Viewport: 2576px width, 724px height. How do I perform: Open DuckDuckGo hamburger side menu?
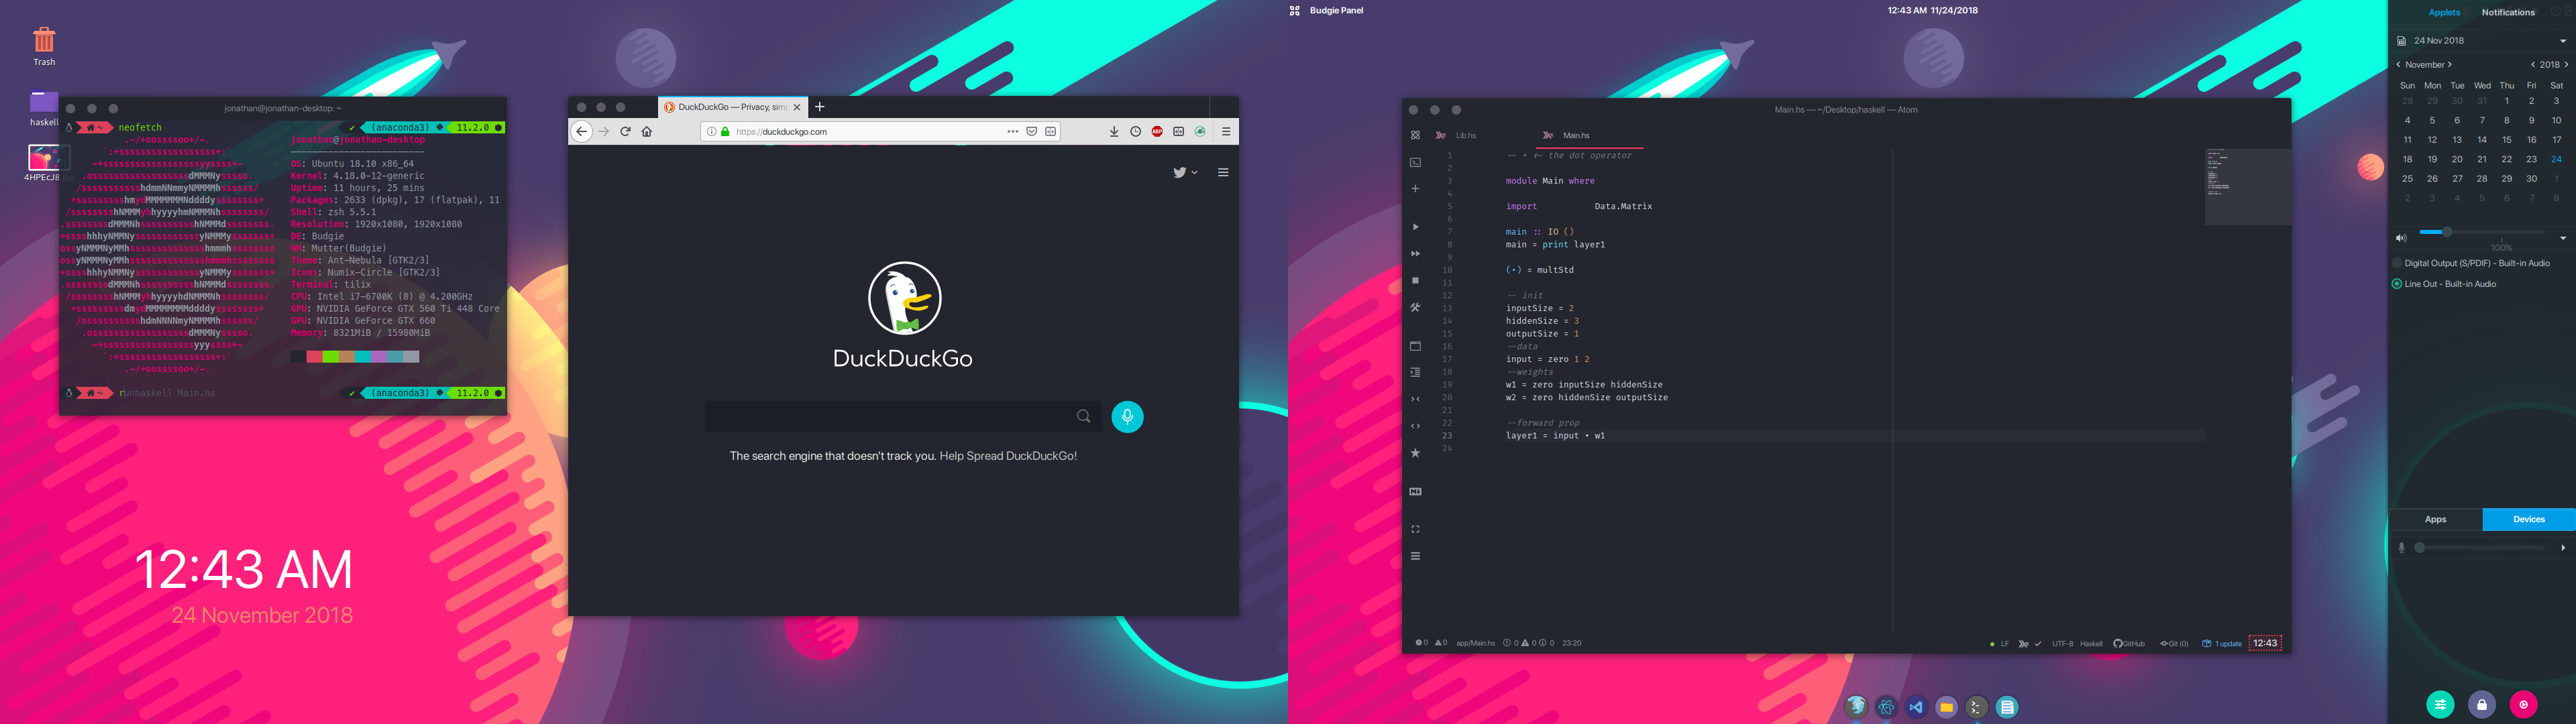click(x=1222, y=173)
